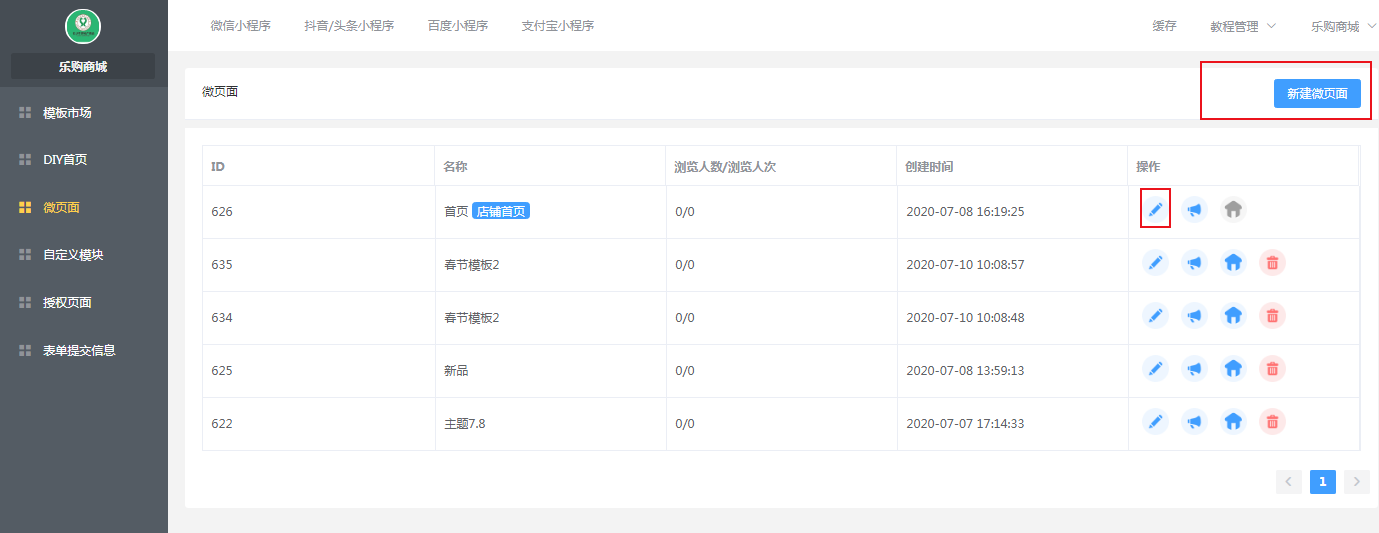1379x533 pixels.
Task: Edit page 635 using its pencil icon
Action: [x=1155, y=263]
